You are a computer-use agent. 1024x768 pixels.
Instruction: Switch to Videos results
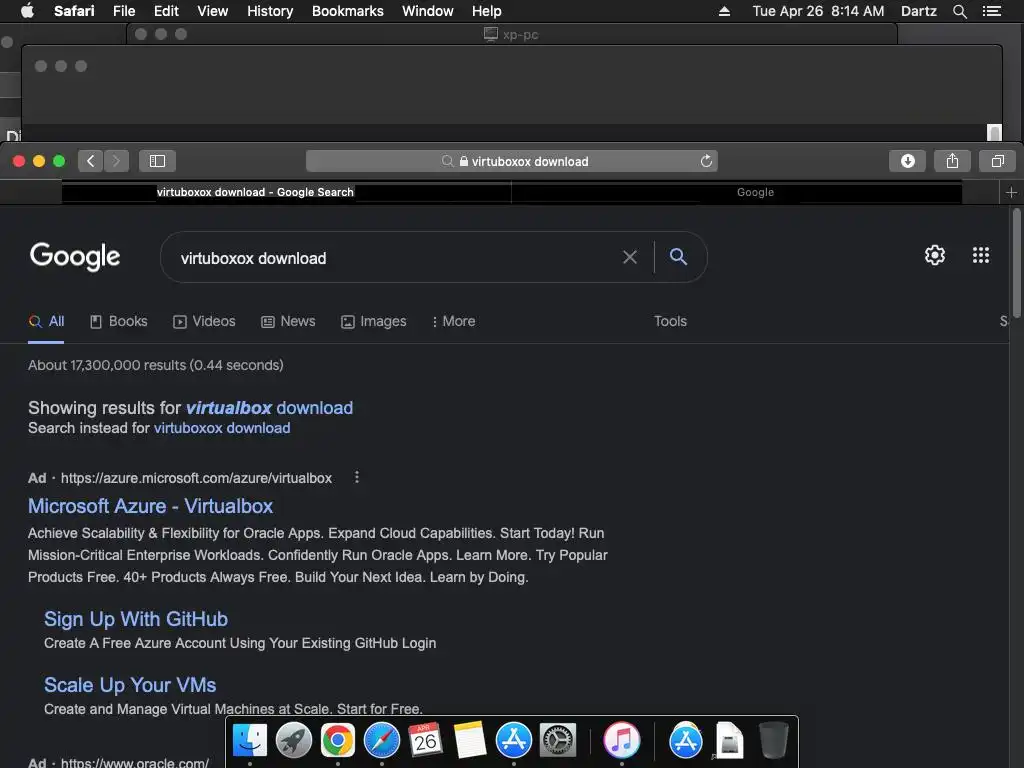click(x=204, y=321)
